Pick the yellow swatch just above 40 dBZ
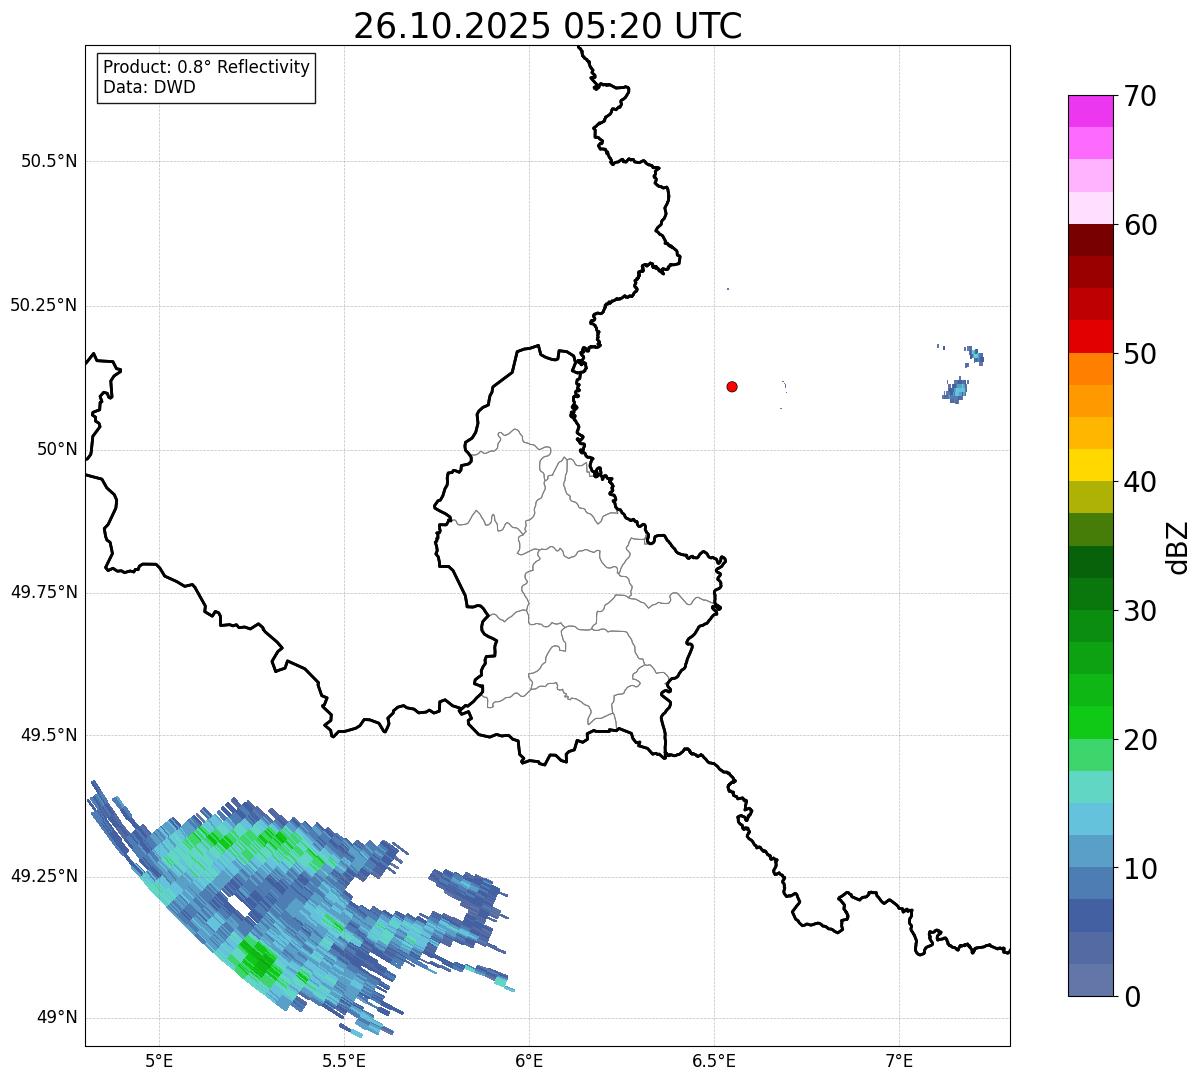The height and width of the screenshot is (1081, 1202). [x=1091, y=465]
